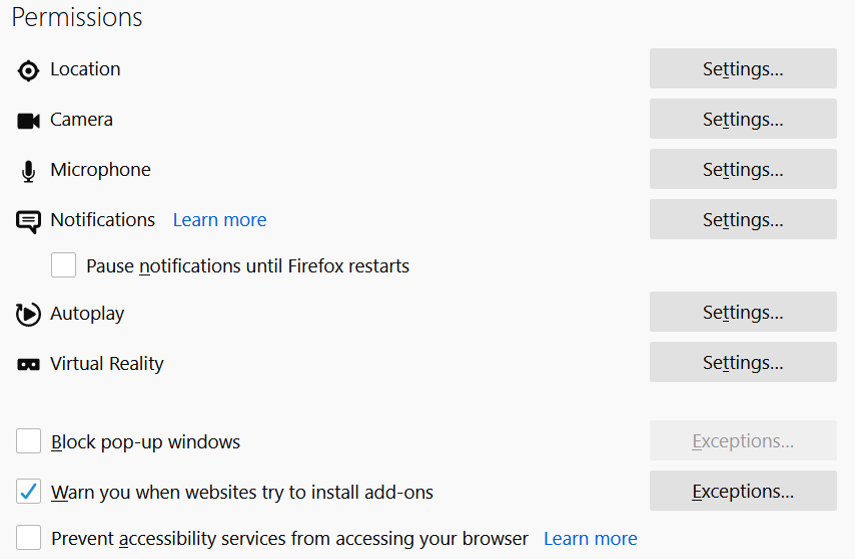Screen dimensions: 855x559
Task: Check Prevent accessibility services checkbox
Action: point(28,538)
